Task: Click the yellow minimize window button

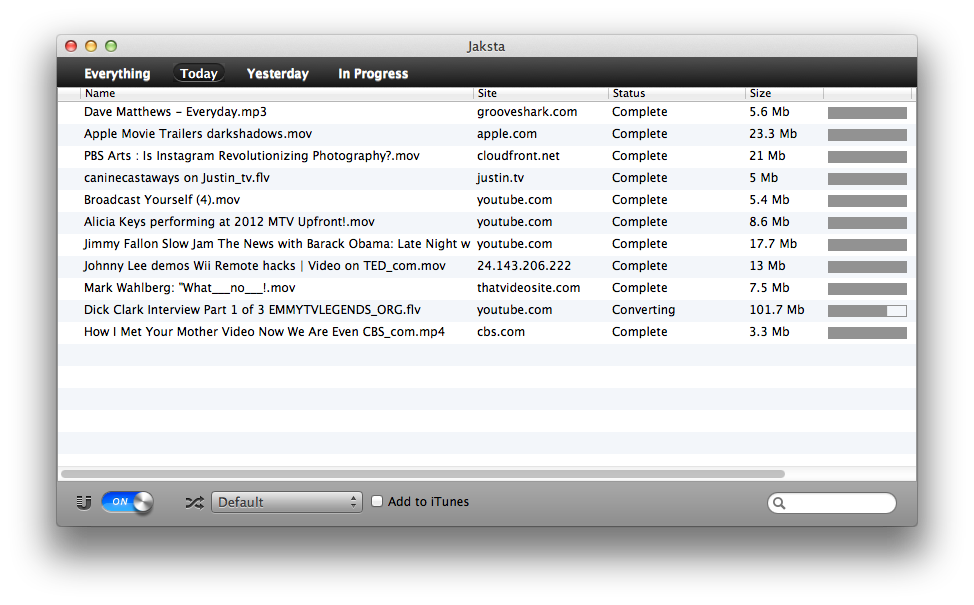Action: [91, 46]
